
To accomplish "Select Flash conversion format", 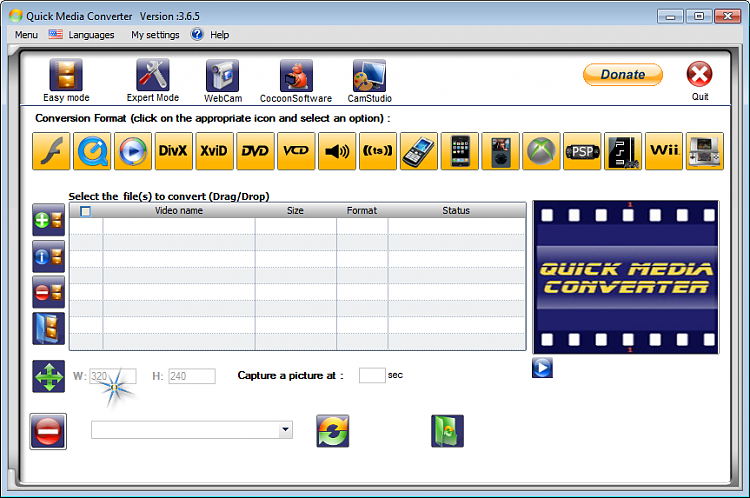I will pos(51,151).
